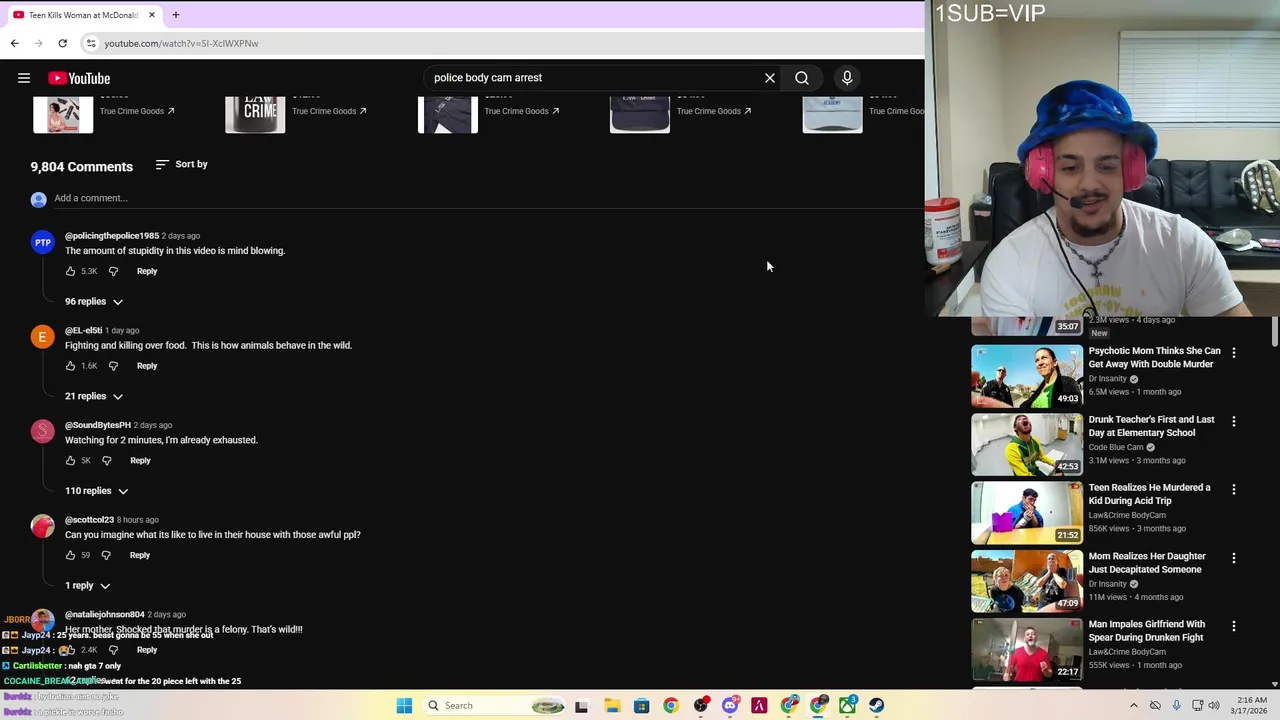Click the browser address bar URL
Image resolution: width=1280 pixels, height=720 pixels.
click(181, 43)
